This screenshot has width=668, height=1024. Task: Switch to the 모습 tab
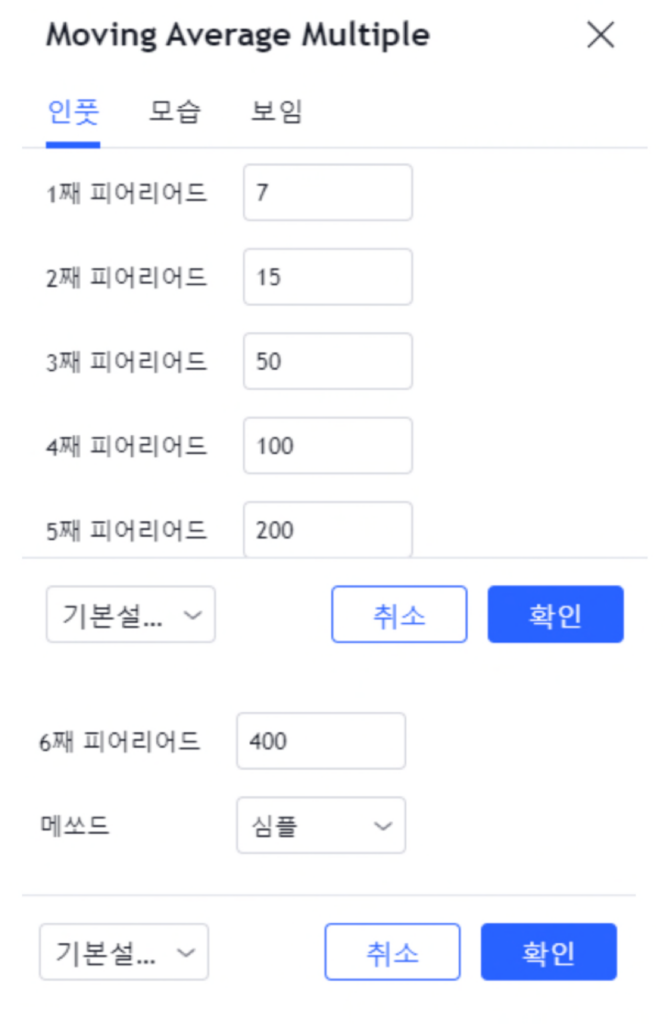pyautogui.click(x=174, y=111)
